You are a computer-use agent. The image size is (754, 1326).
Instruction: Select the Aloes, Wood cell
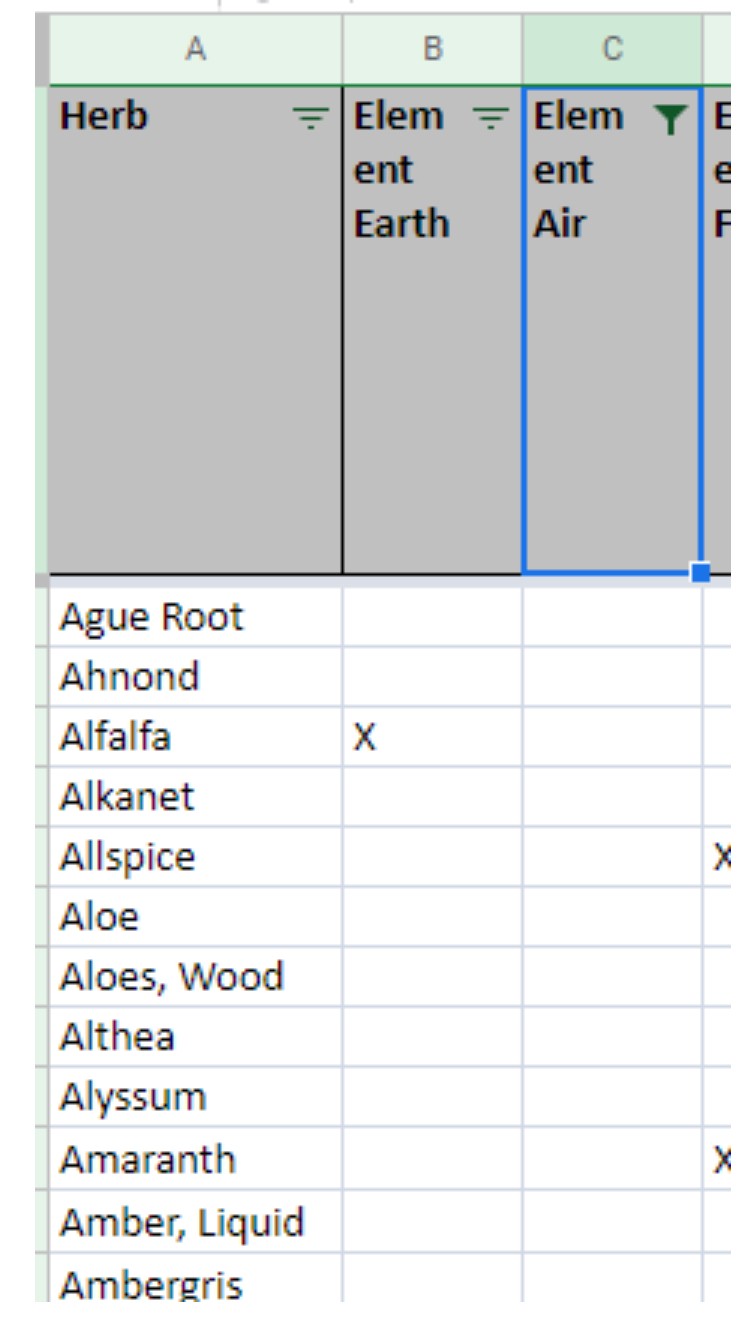tap(196, 977)
